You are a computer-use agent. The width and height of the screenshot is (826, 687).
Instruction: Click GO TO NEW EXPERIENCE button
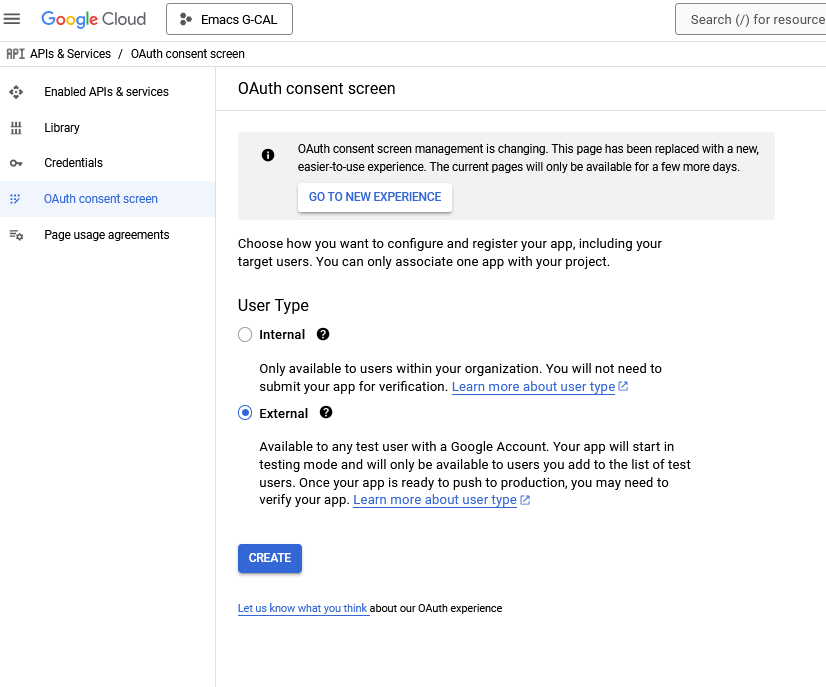(x=375, y=197)
